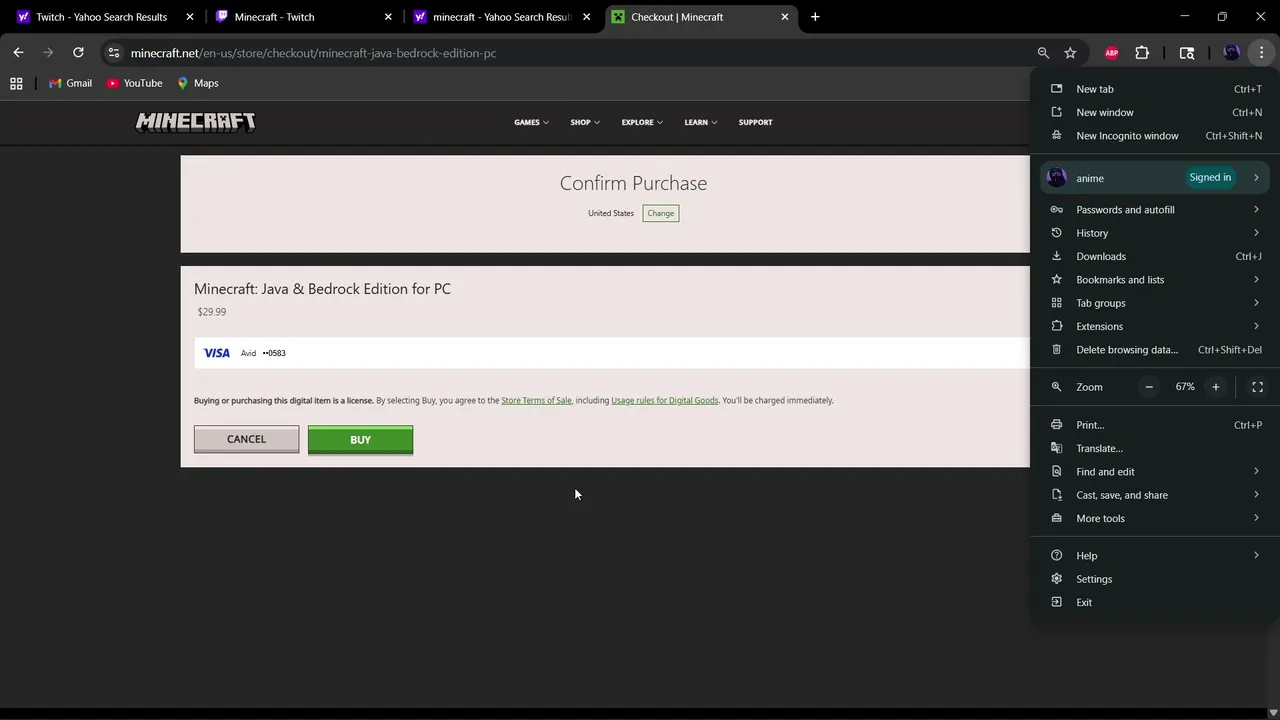The width and height of the screenshot is (1280, 720).
Task: Go back using the browser back arrow
Action: [x=18, y=53]
